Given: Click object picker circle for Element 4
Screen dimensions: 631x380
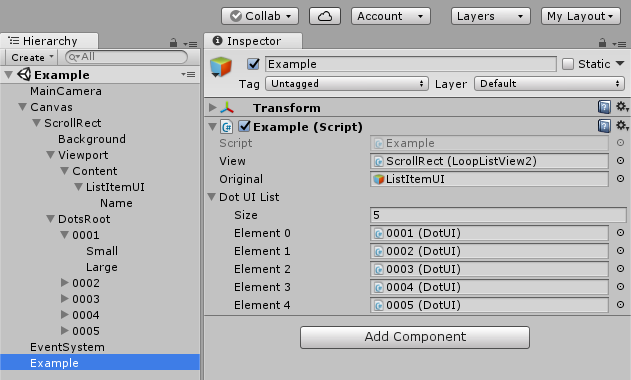Looking at the screenshot, I should point(621,305).
